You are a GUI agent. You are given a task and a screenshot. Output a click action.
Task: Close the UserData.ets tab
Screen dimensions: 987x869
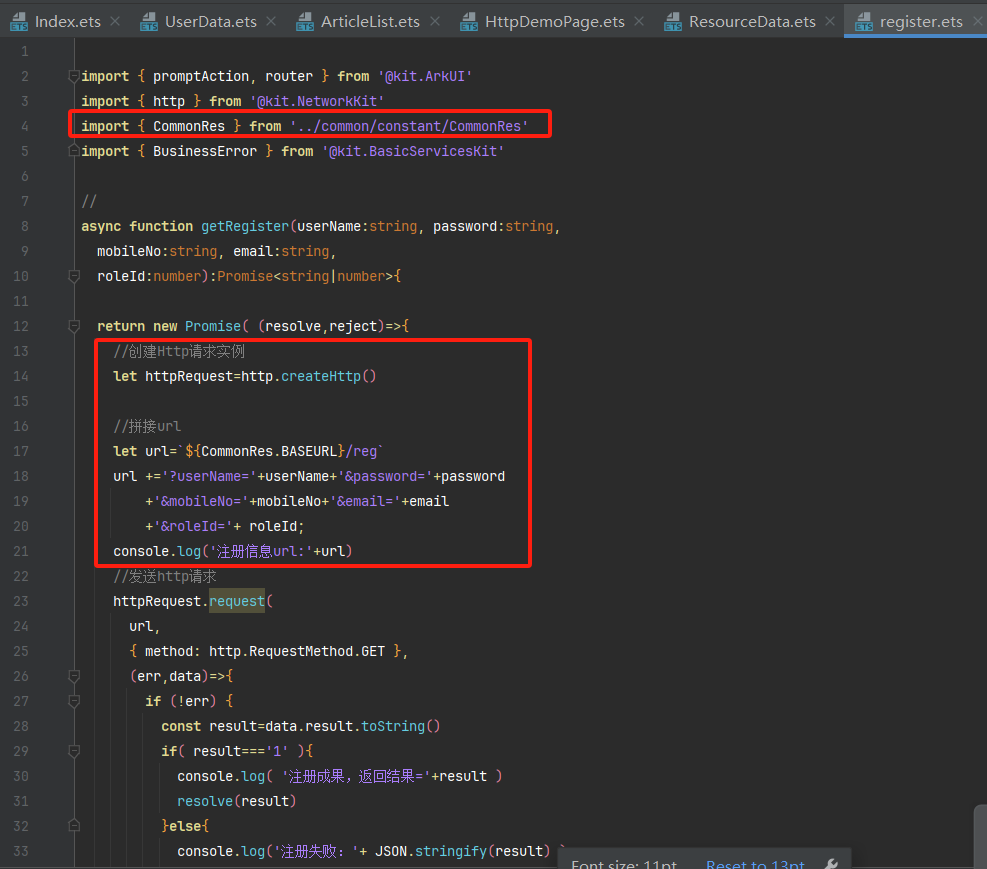271,21
